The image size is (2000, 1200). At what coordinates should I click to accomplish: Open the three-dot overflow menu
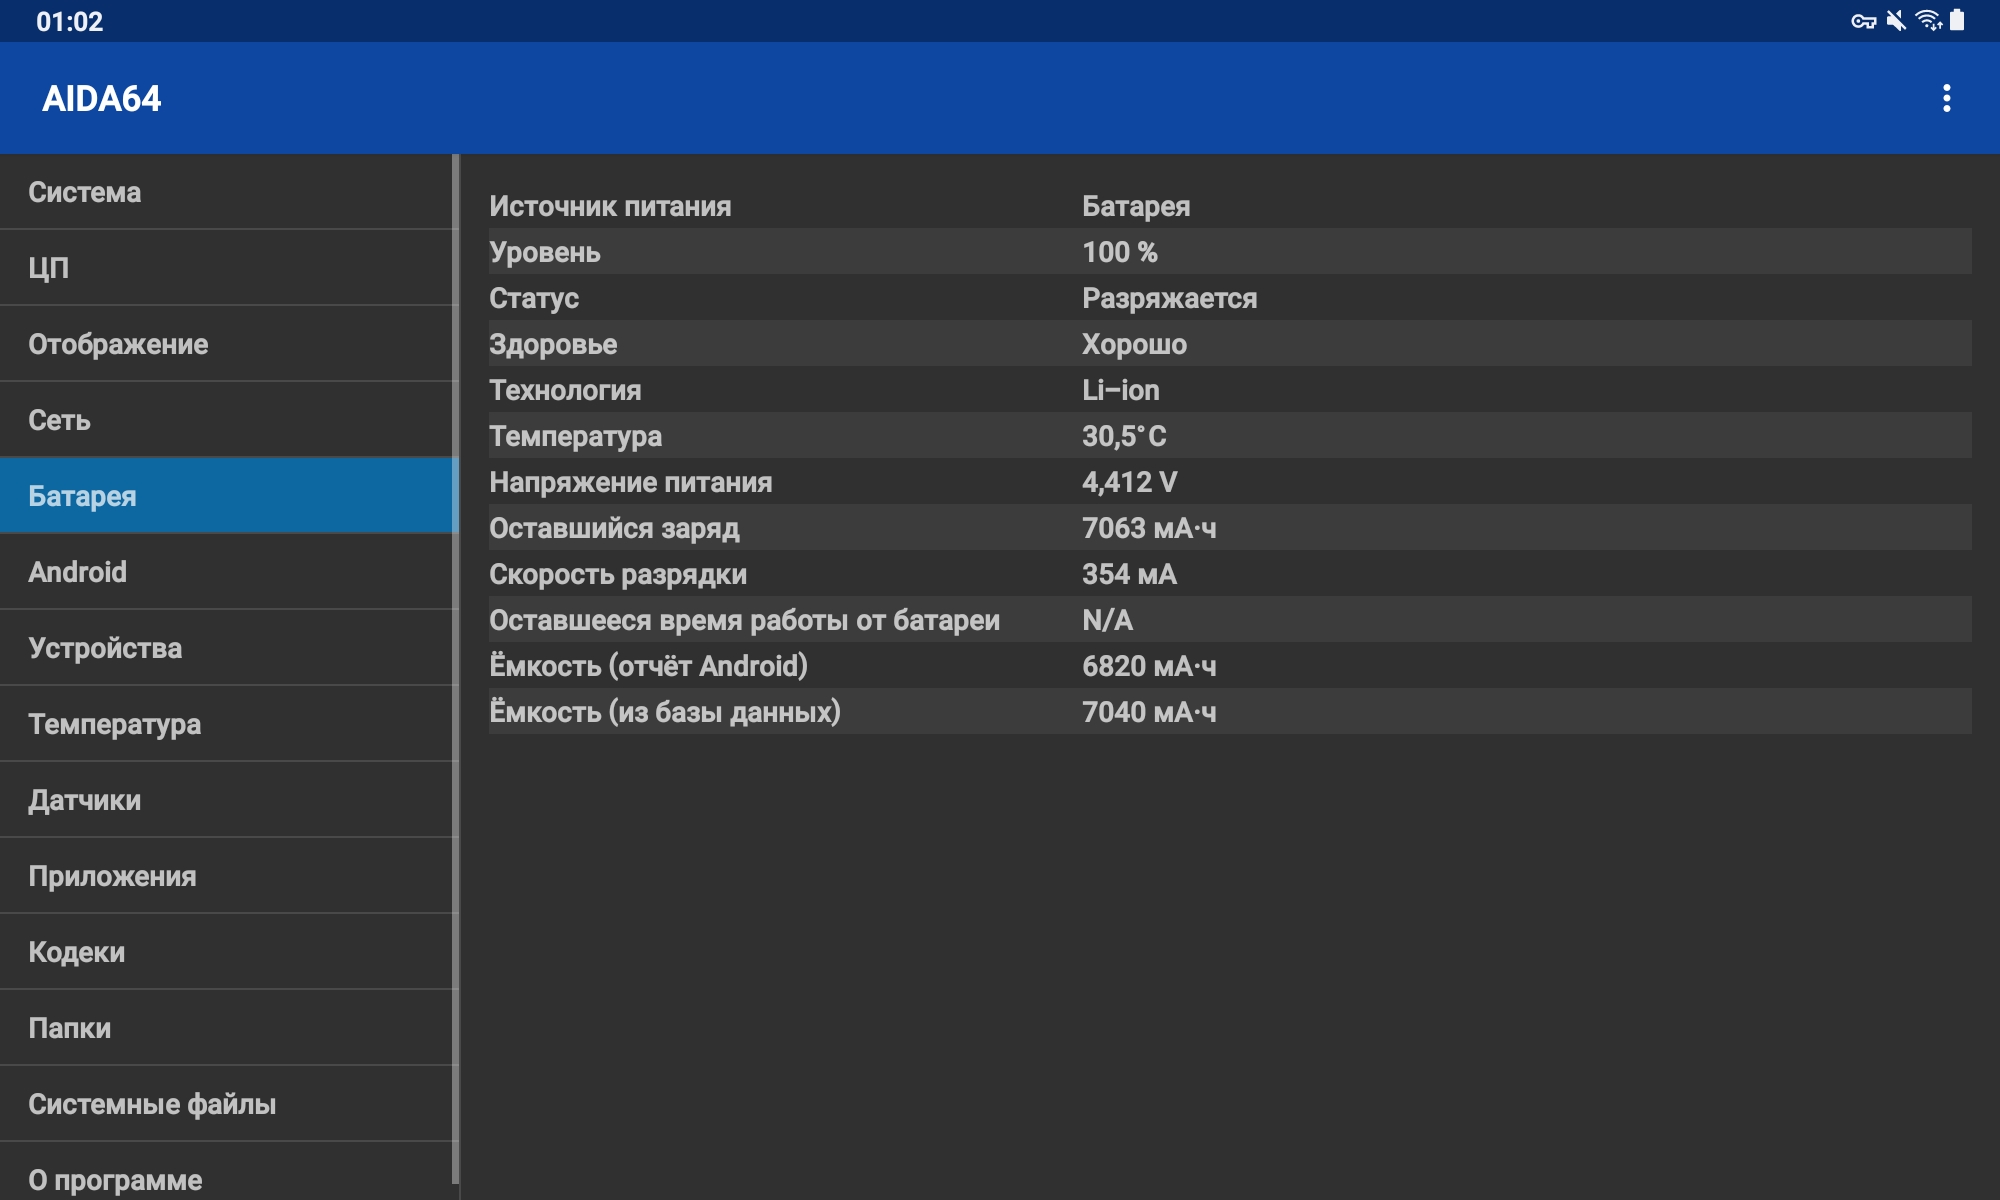(x=1946, y=98)
